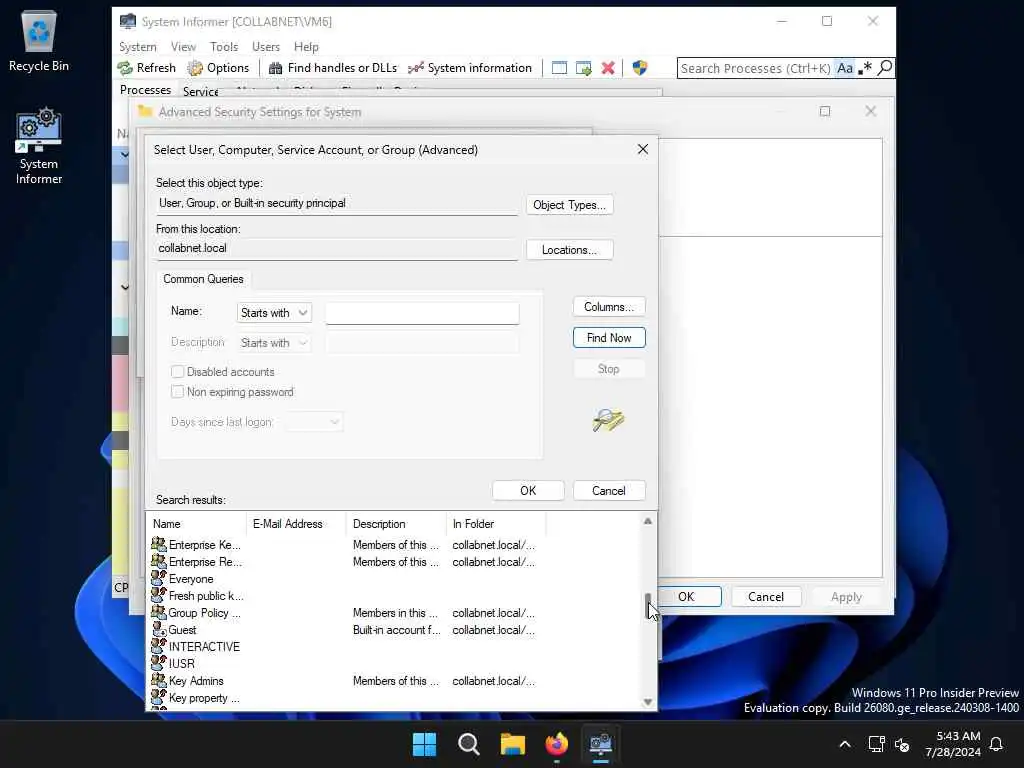Open the View menu

[183, 46]
